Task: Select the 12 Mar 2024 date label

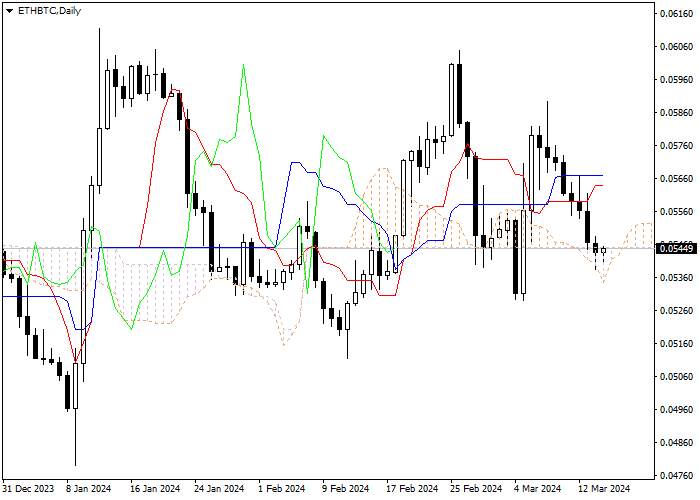Action: coord(604,489)
